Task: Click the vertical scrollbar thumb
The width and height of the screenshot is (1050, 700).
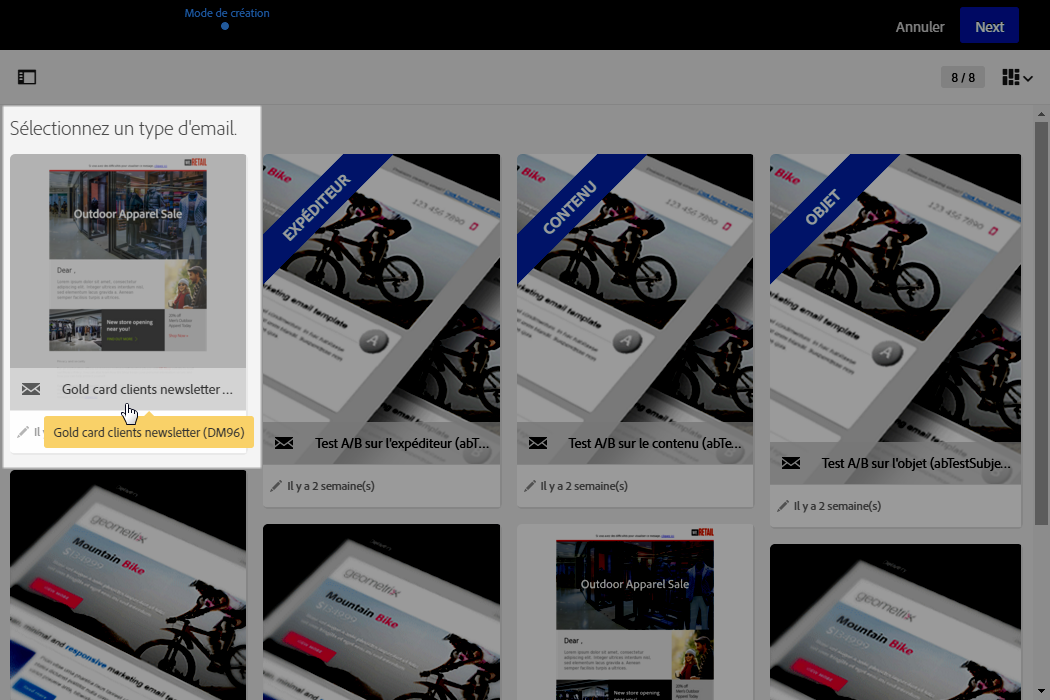Action: (x=1041, y=323)
